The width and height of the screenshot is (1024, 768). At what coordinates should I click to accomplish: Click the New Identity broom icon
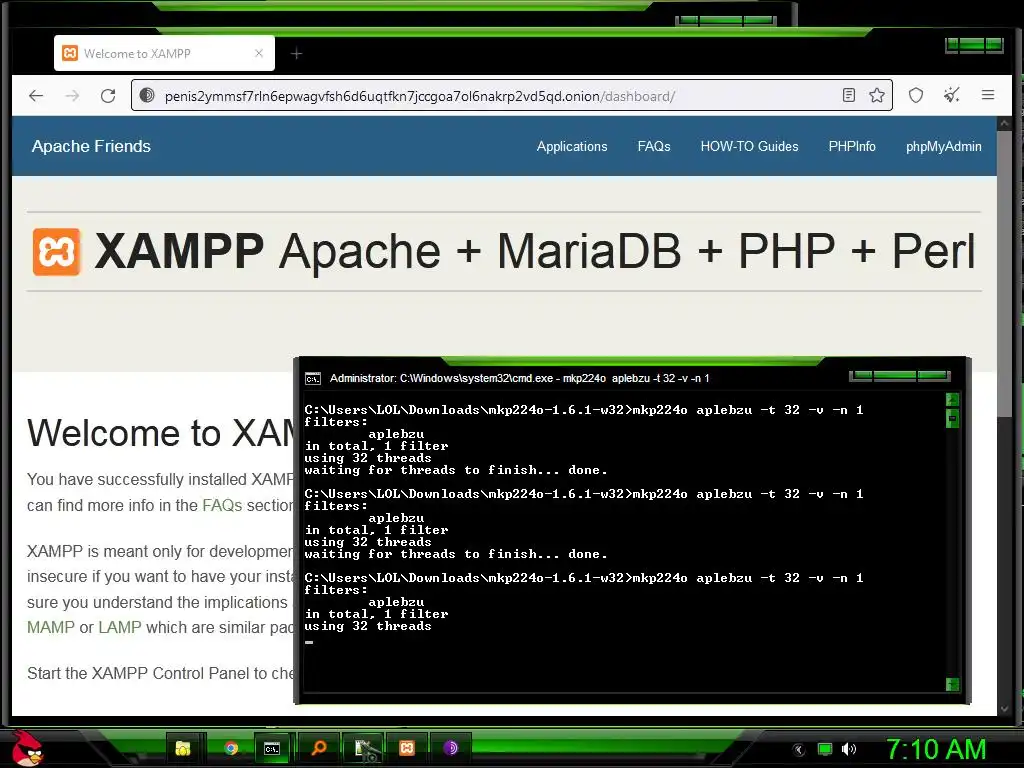pos(952,95)
